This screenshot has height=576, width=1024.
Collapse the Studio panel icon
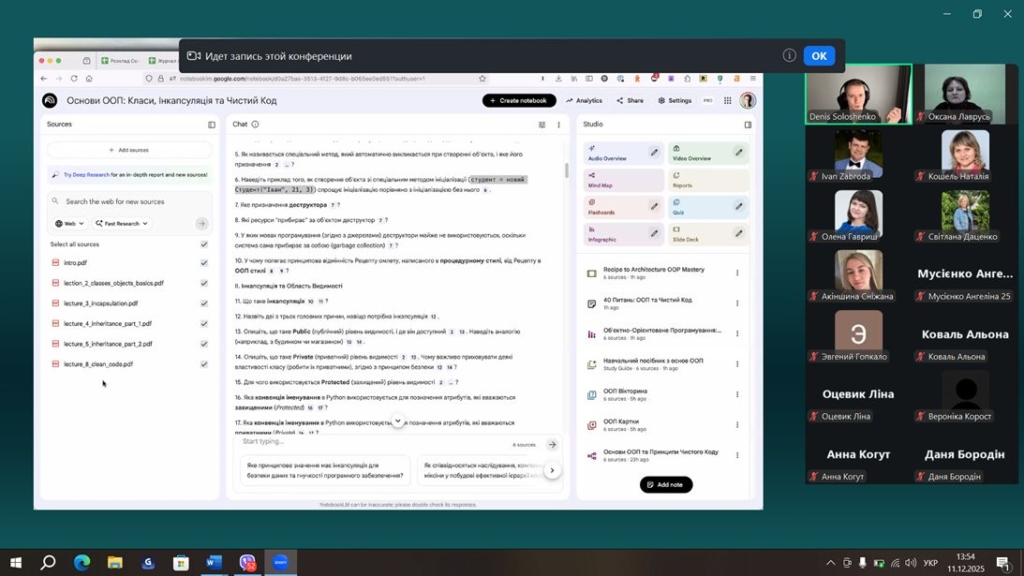(748, 125)
